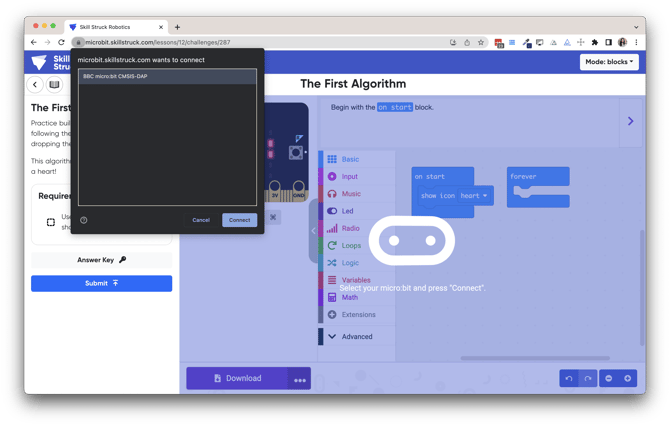The height and width of the screenshot is (426, 670).
Task: Open the Led blocks category
Action: tap(347, 211)
